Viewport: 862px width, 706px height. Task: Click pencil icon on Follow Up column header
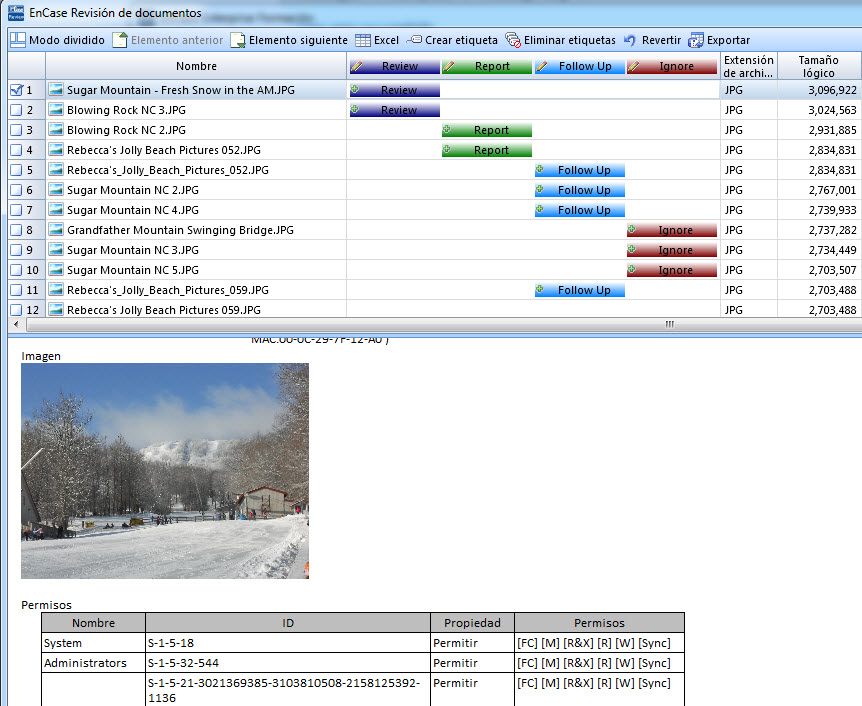(x=541, y=67)
